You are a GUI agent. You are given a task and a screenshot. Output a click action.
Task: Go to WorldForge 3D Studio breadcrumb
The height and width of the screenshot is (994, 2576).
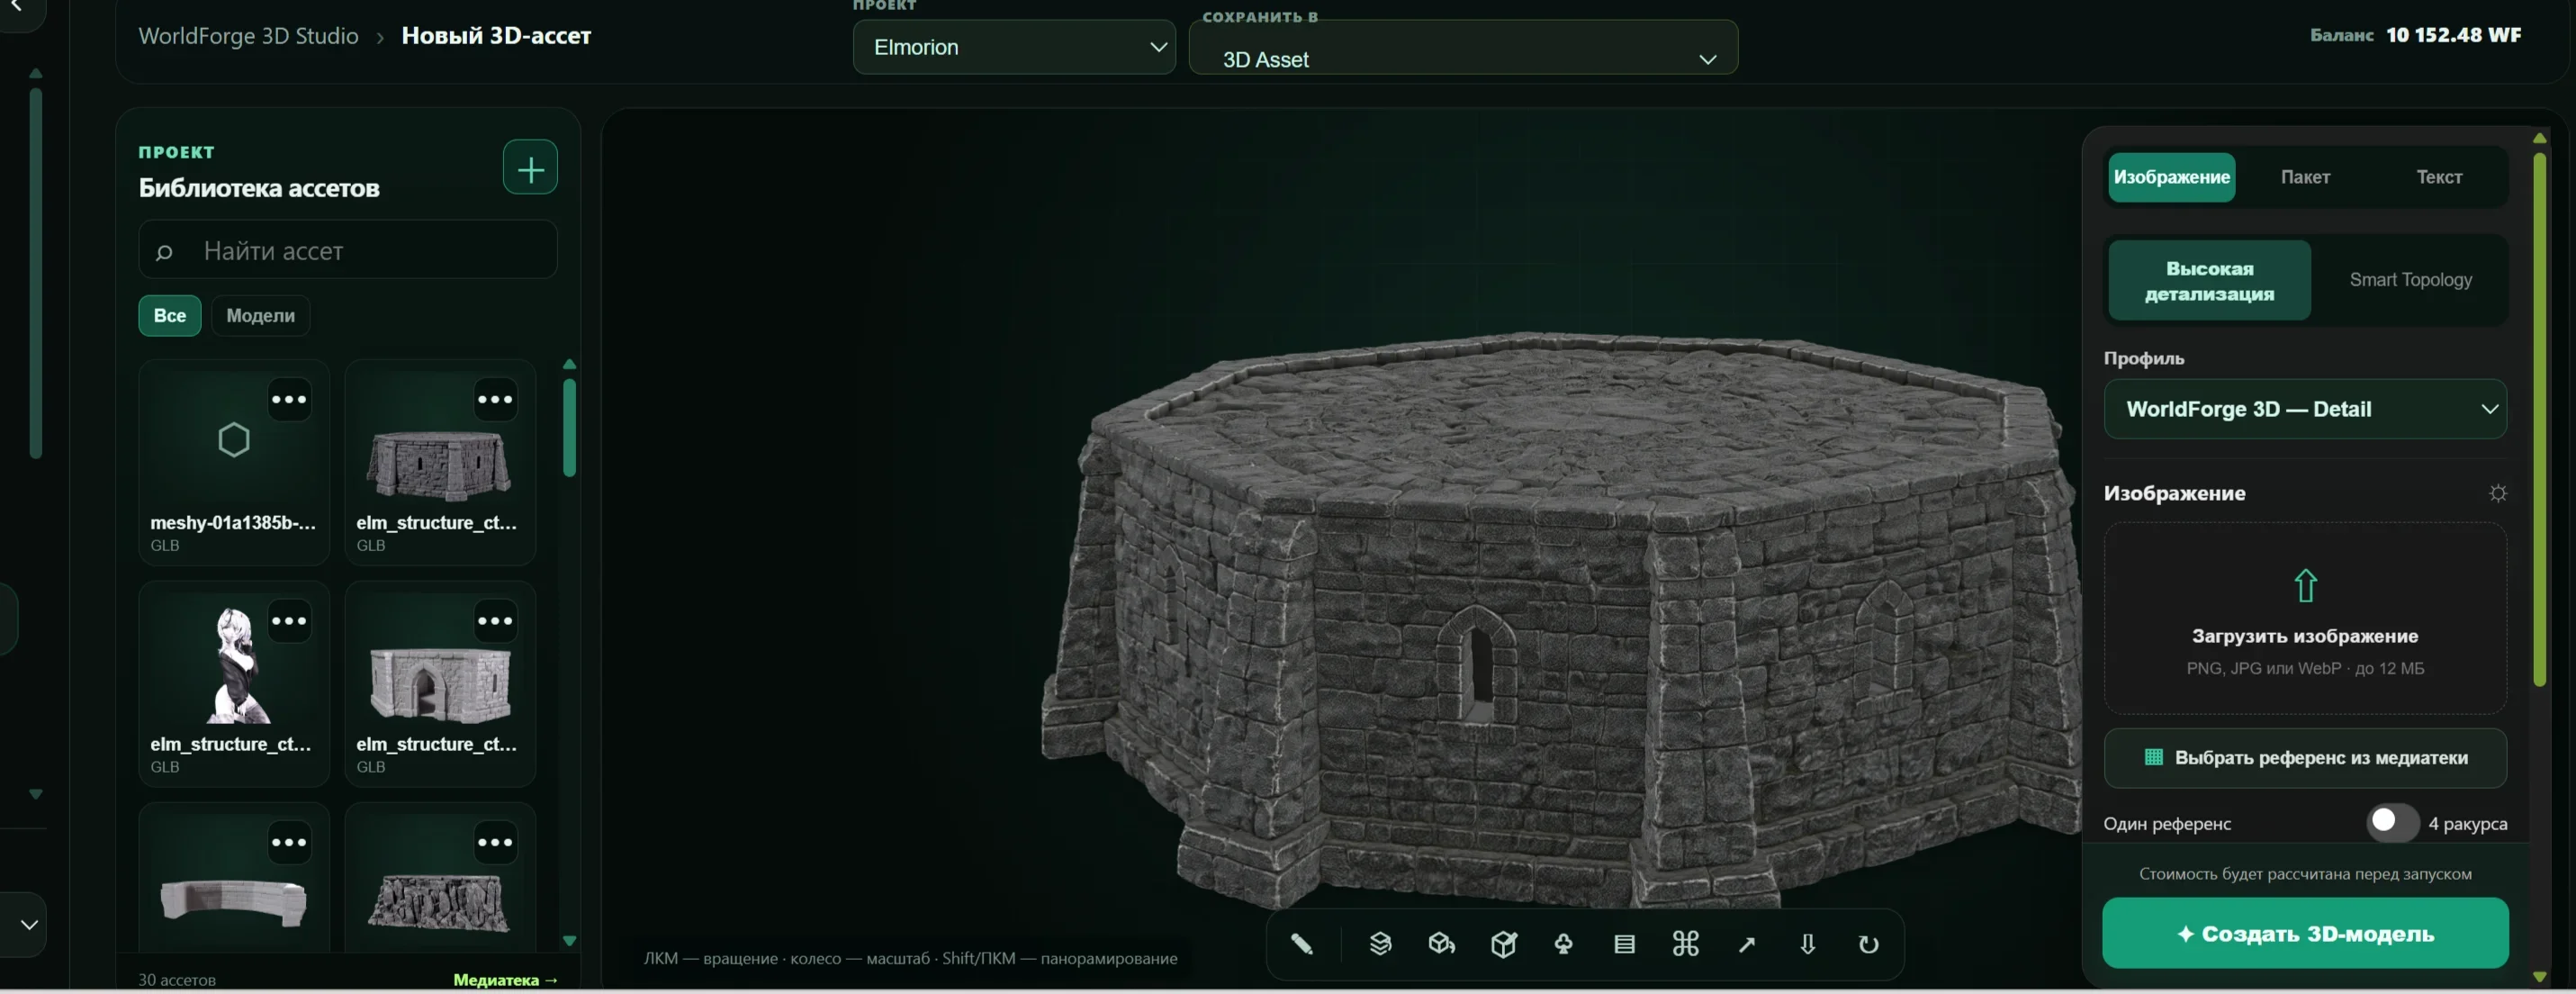[x=248, y=36]
